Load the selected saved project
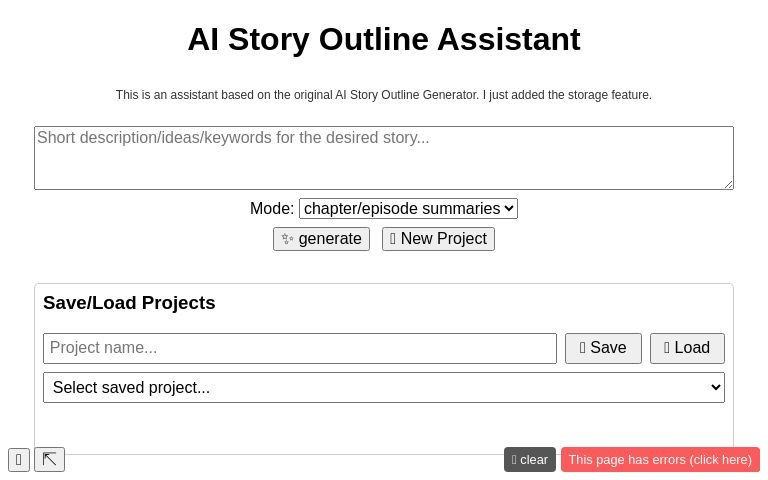Viewport: 768px width, 480px height. (x=687, y=348)
